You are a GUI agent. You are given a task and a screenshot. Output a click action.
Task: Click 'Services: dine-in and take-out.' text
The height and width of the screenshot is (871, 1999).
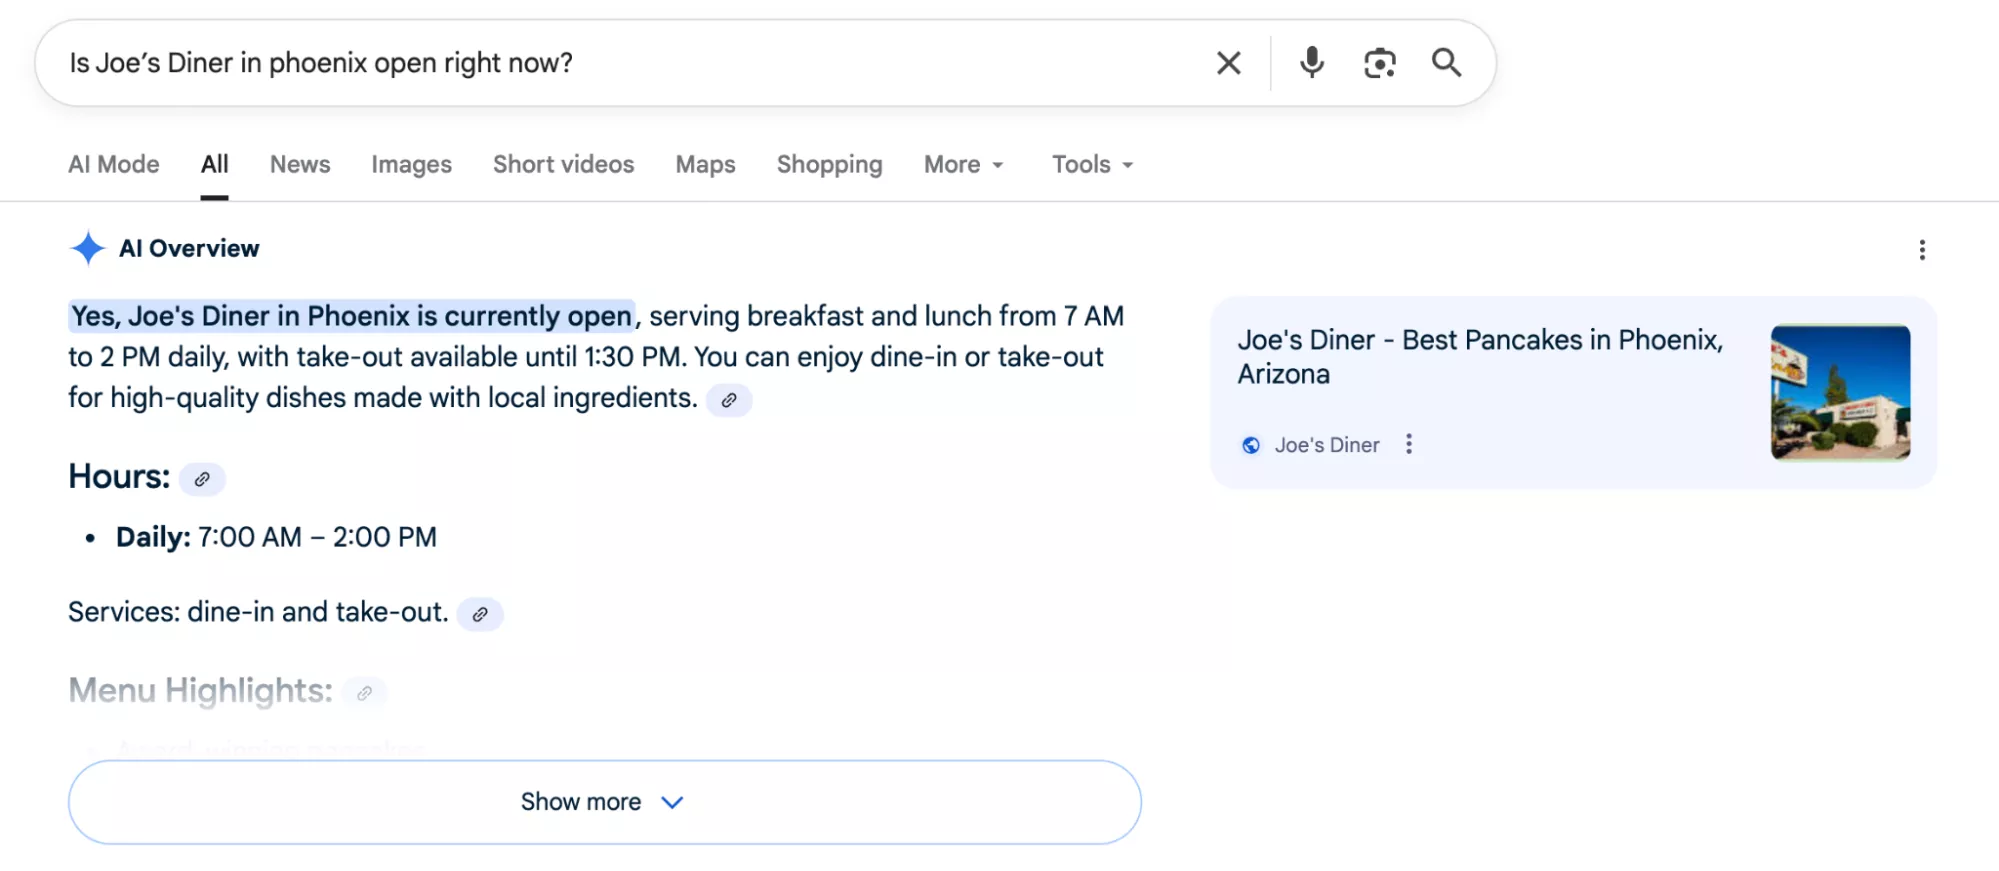pyautogui.click(x=258, y=612)
